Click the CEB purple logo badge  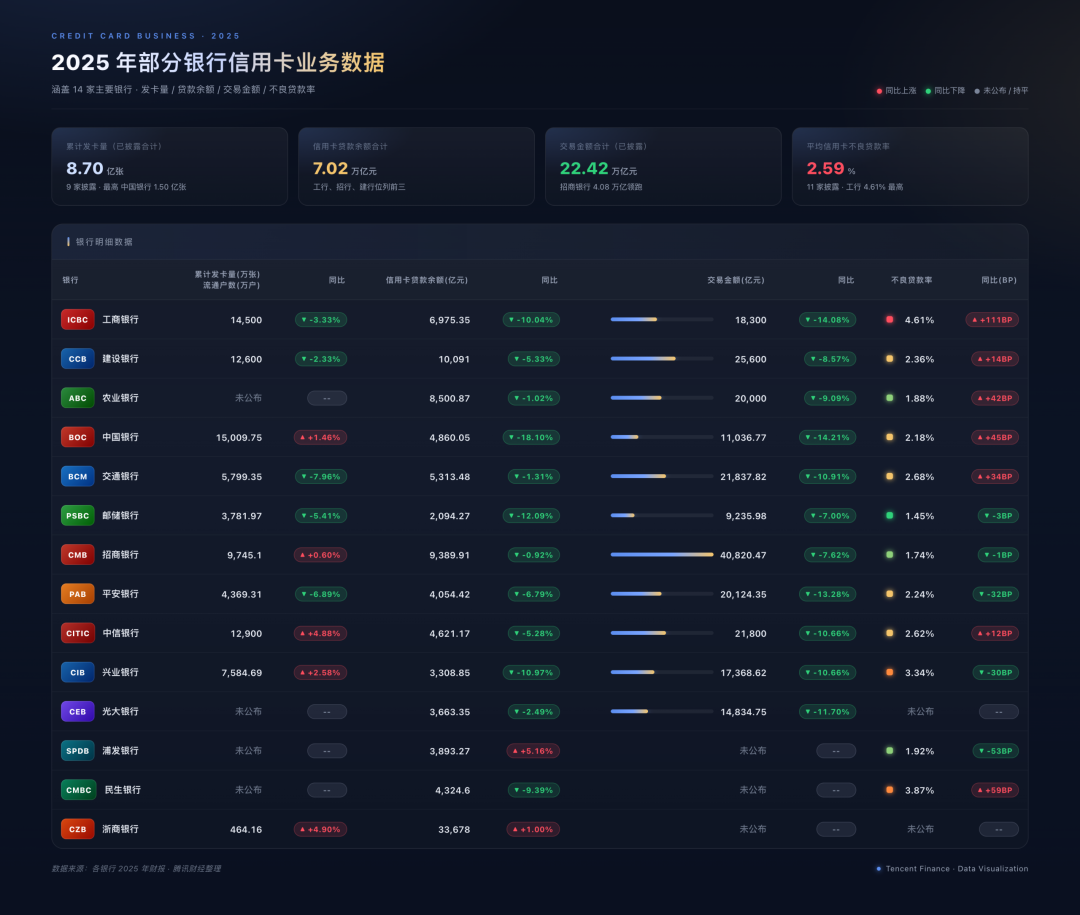pyautogui.click(x=78, y=712)
